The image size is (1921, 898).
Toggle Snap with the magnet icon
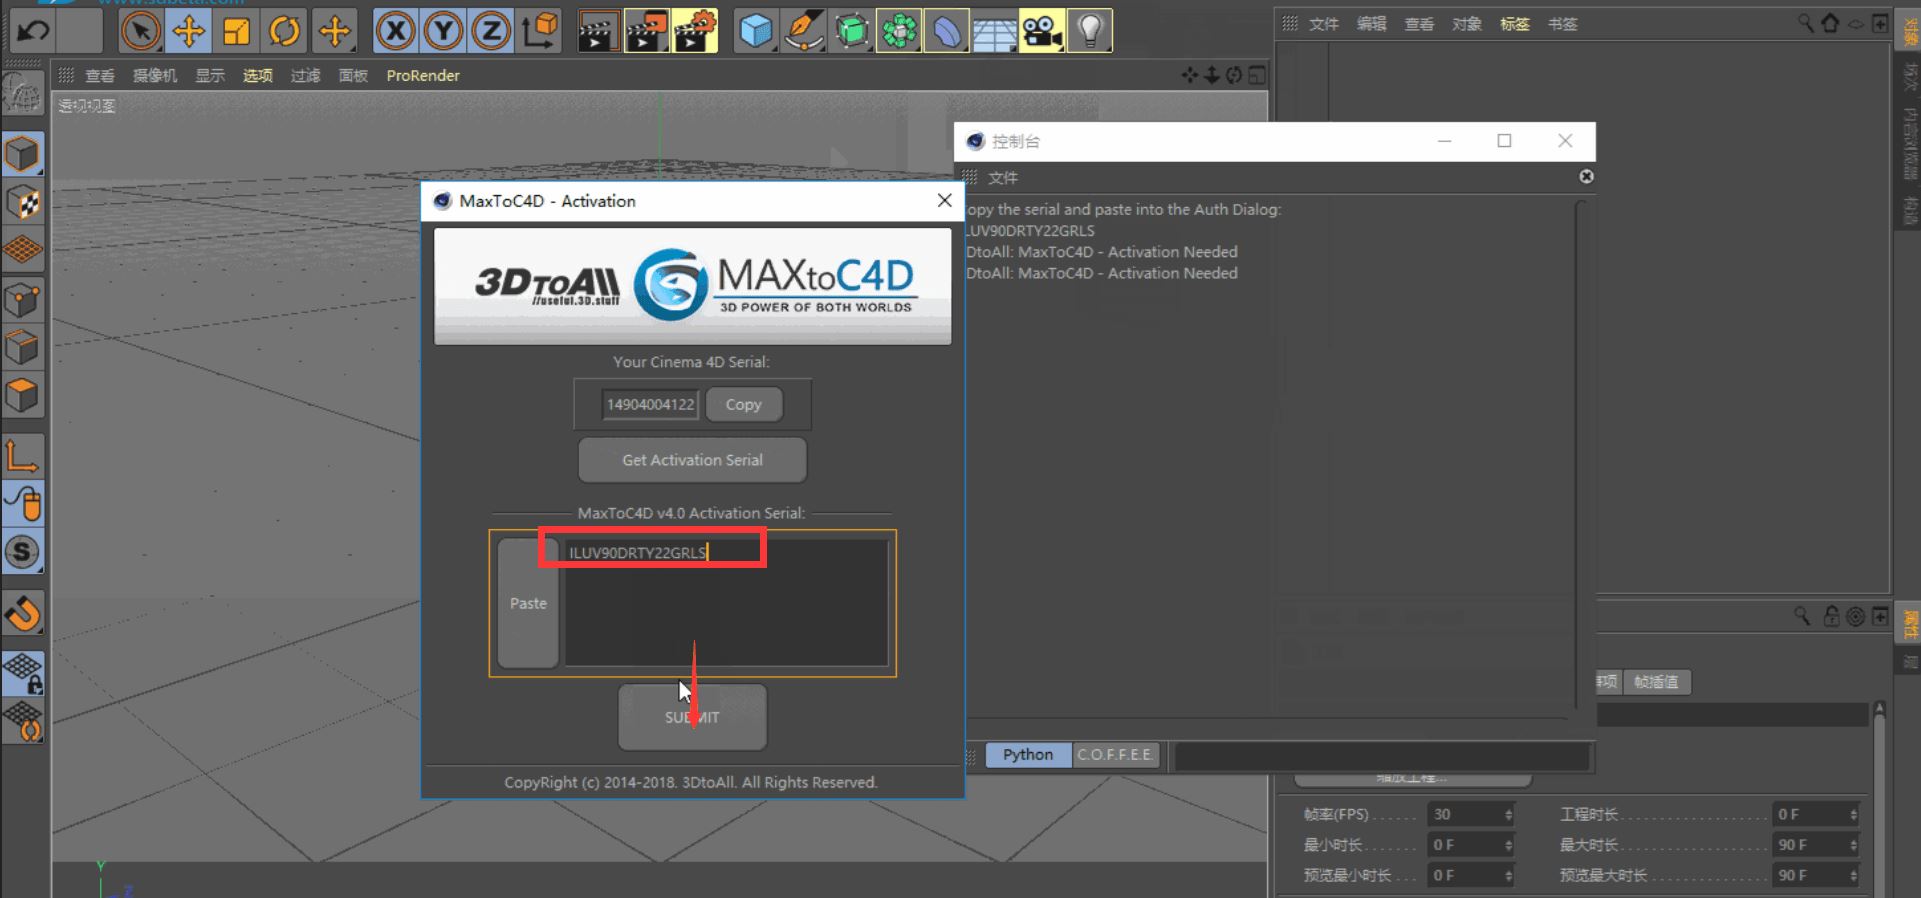pos(23,613)
